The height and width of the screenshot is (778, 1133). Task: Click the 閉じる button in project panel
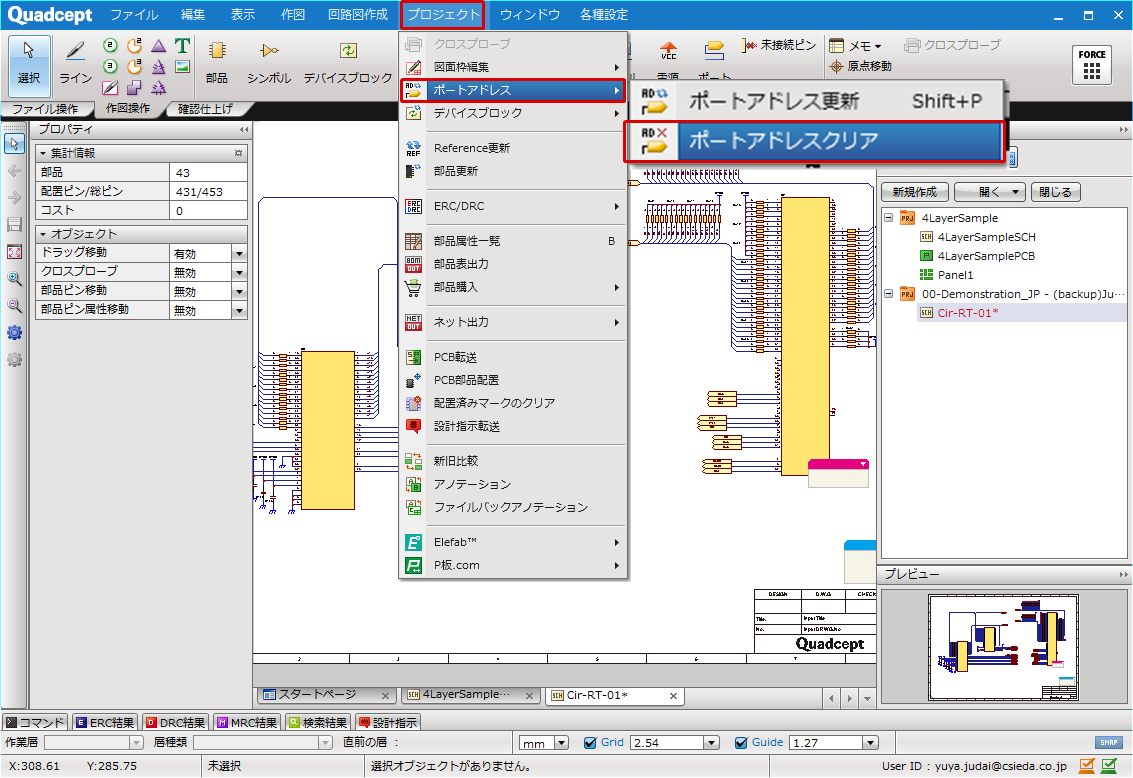click(1055, 191)
